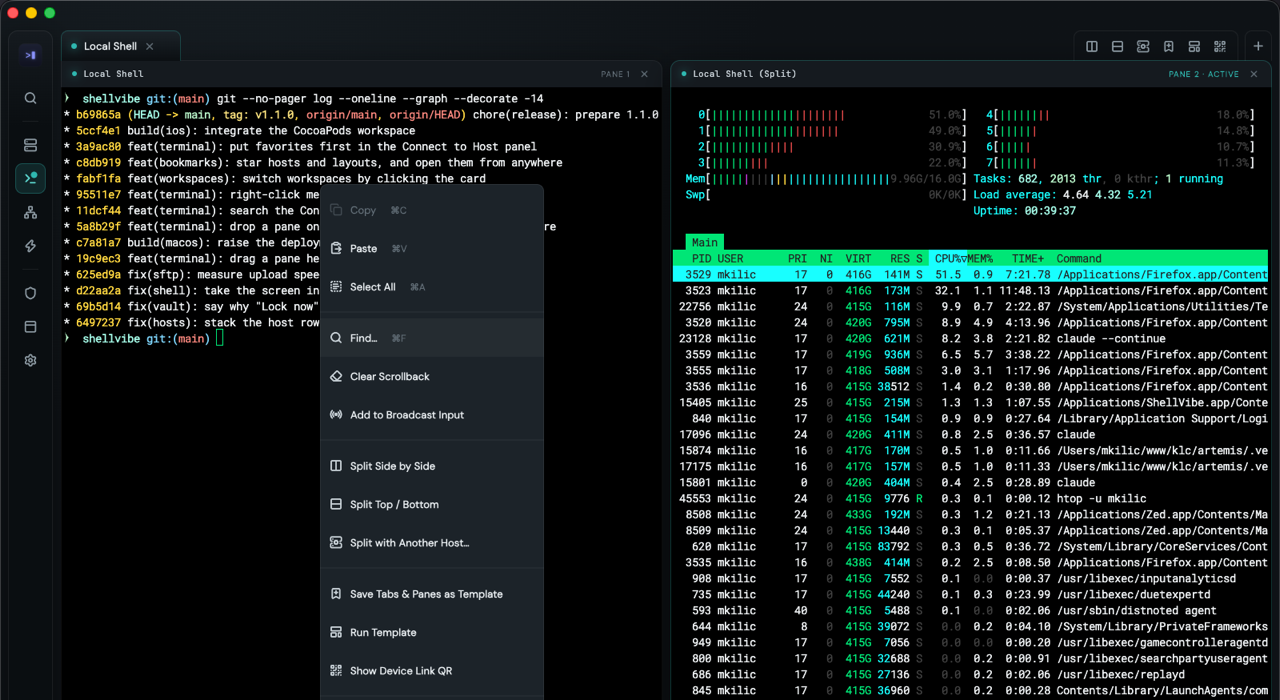Open settings via the sidebar gear icon
This screenshot has width=1280, height=700.
(x=30, y=360)
